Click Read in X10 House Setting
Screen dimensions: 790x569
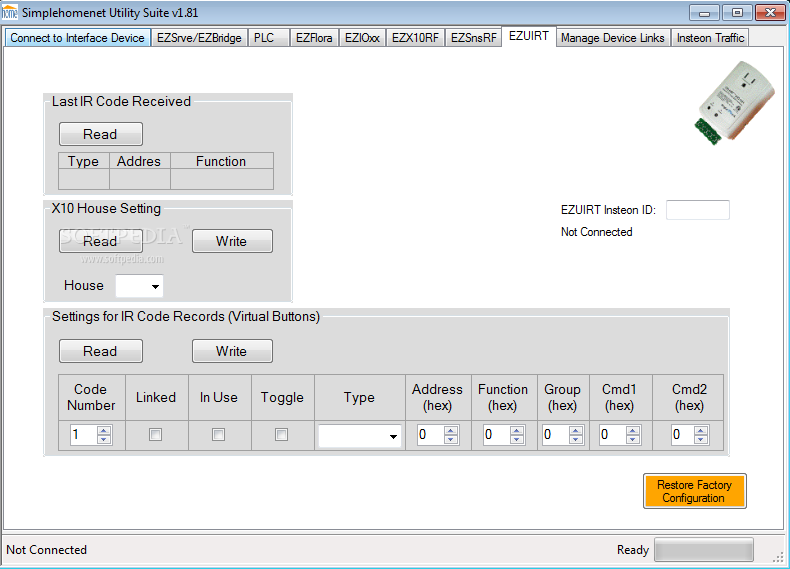coord(101,241)
